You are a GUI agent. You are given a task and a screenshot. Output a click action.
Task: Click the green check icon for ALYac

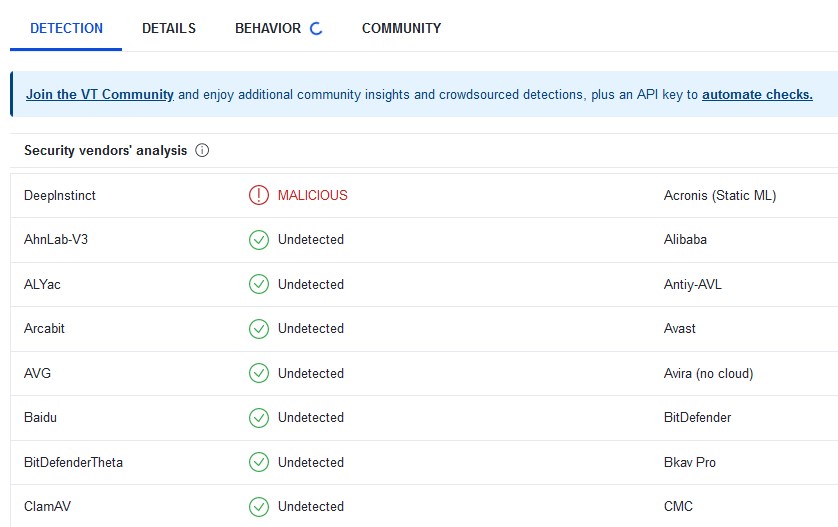point(259,284)
